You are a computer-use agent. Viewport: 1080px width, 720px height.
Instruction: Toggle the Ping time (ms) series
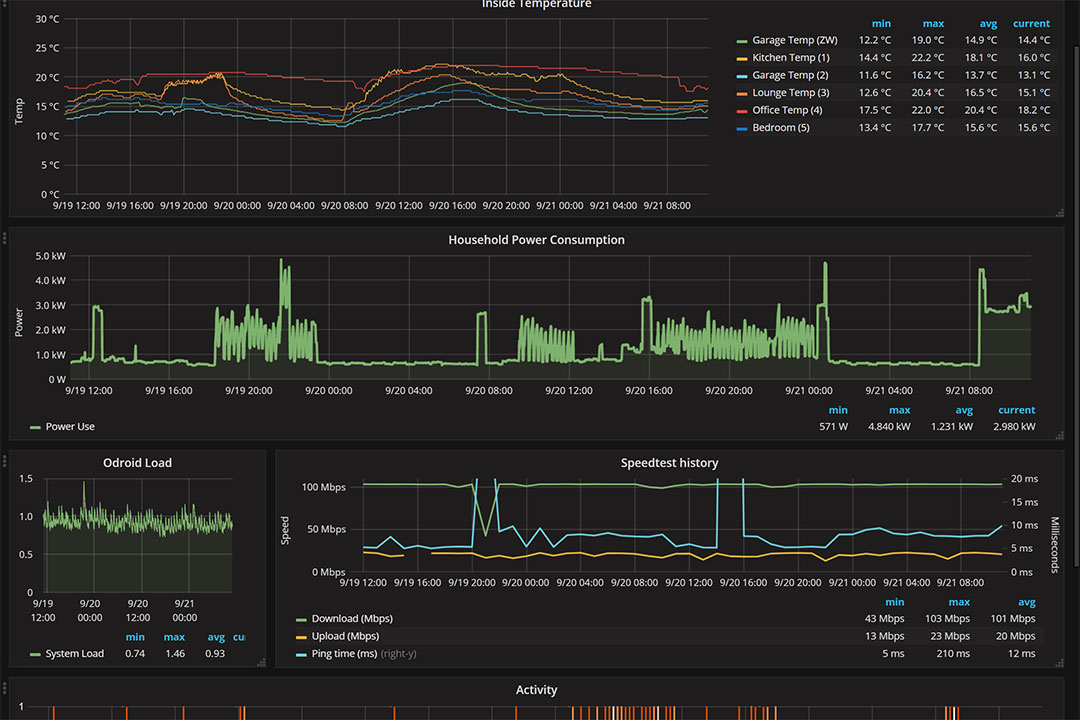click(x=345, y=654)
